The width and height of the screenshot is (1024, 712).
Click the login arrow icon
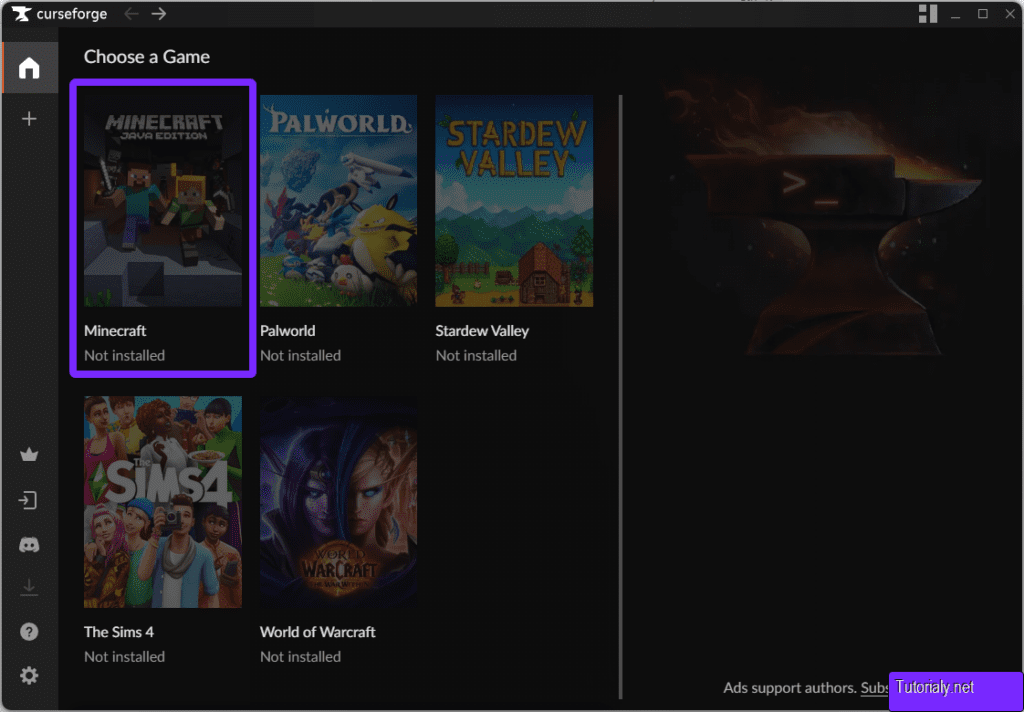pos(27,500)
